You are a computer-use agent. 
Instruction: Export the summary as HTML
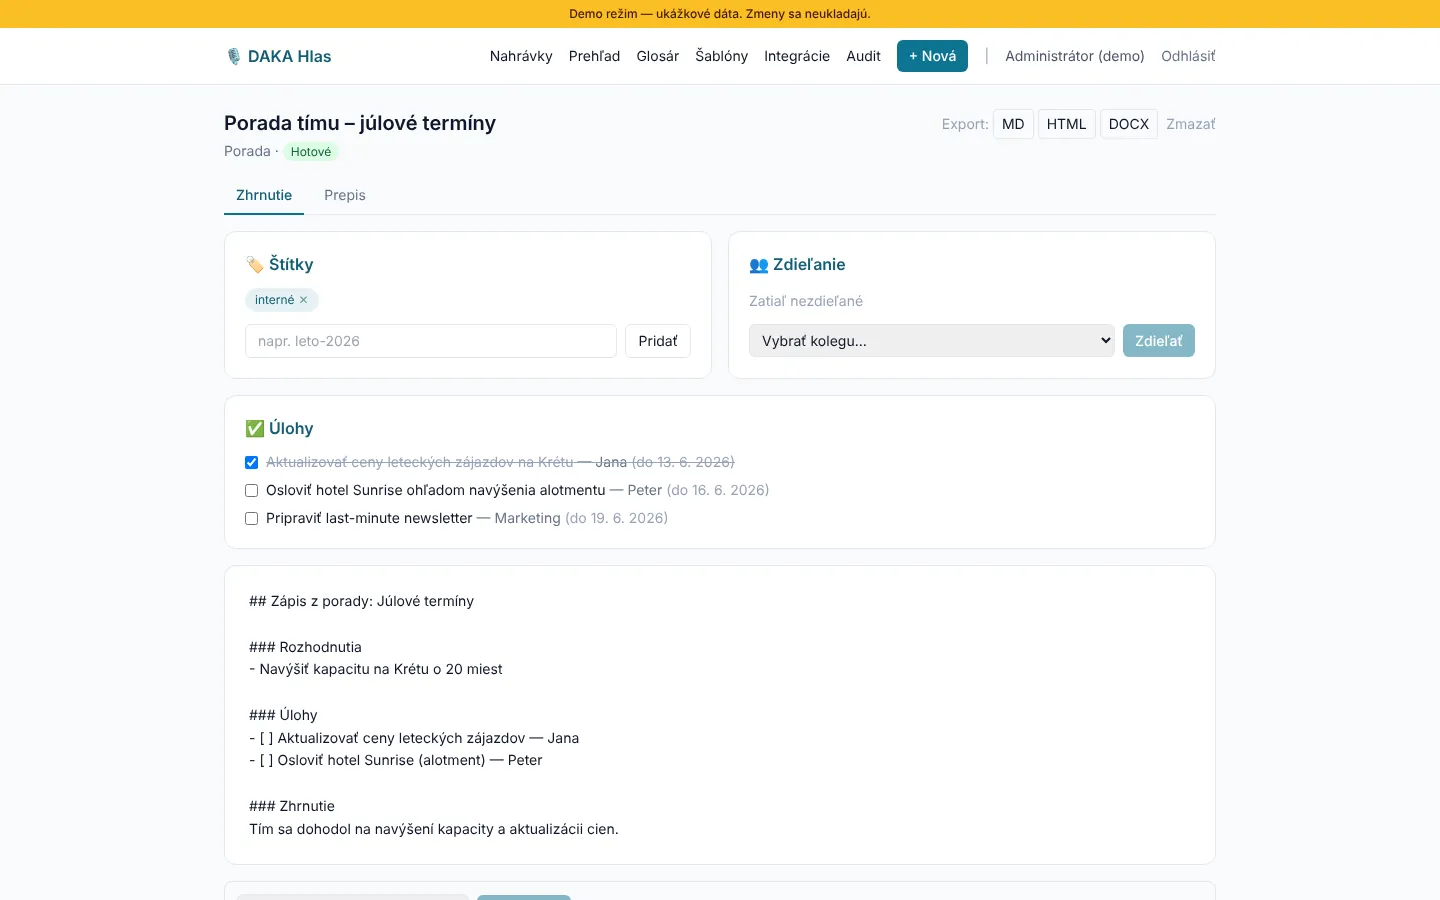(1066, 124)
